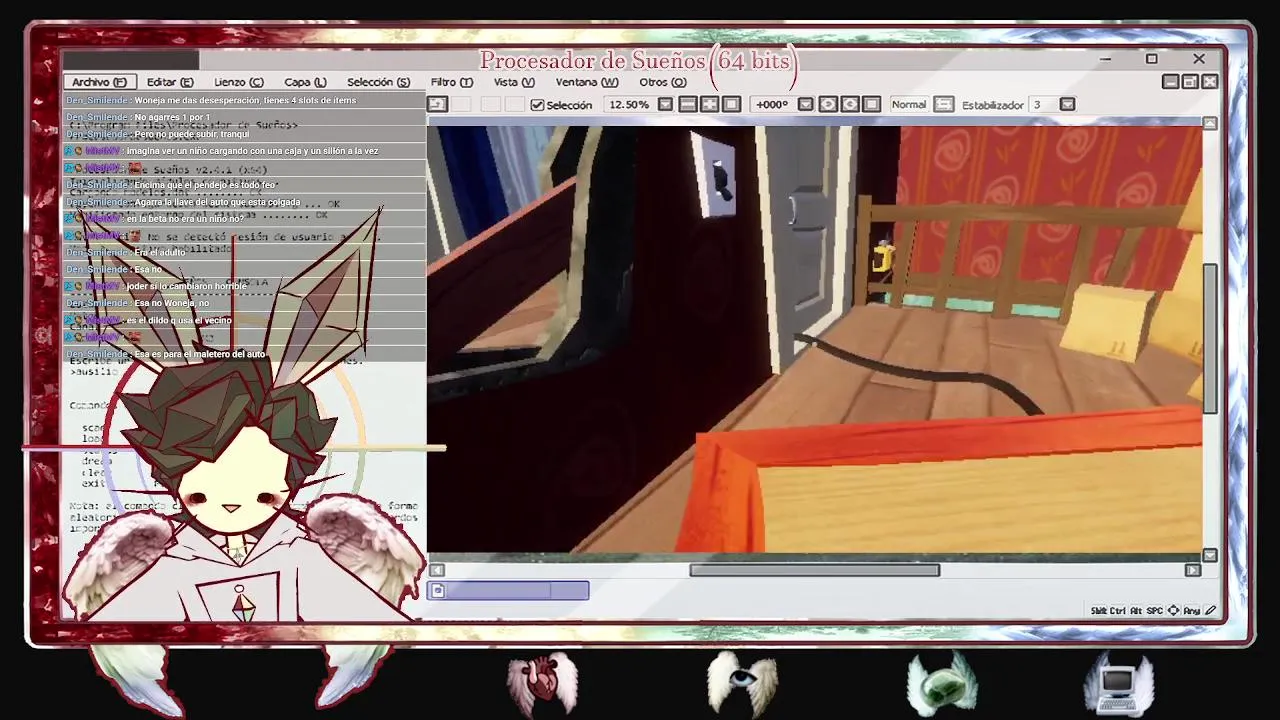This screenshot has height=720, width=1280.
Task: Click the zoom out minus icon
Action: 688,104
